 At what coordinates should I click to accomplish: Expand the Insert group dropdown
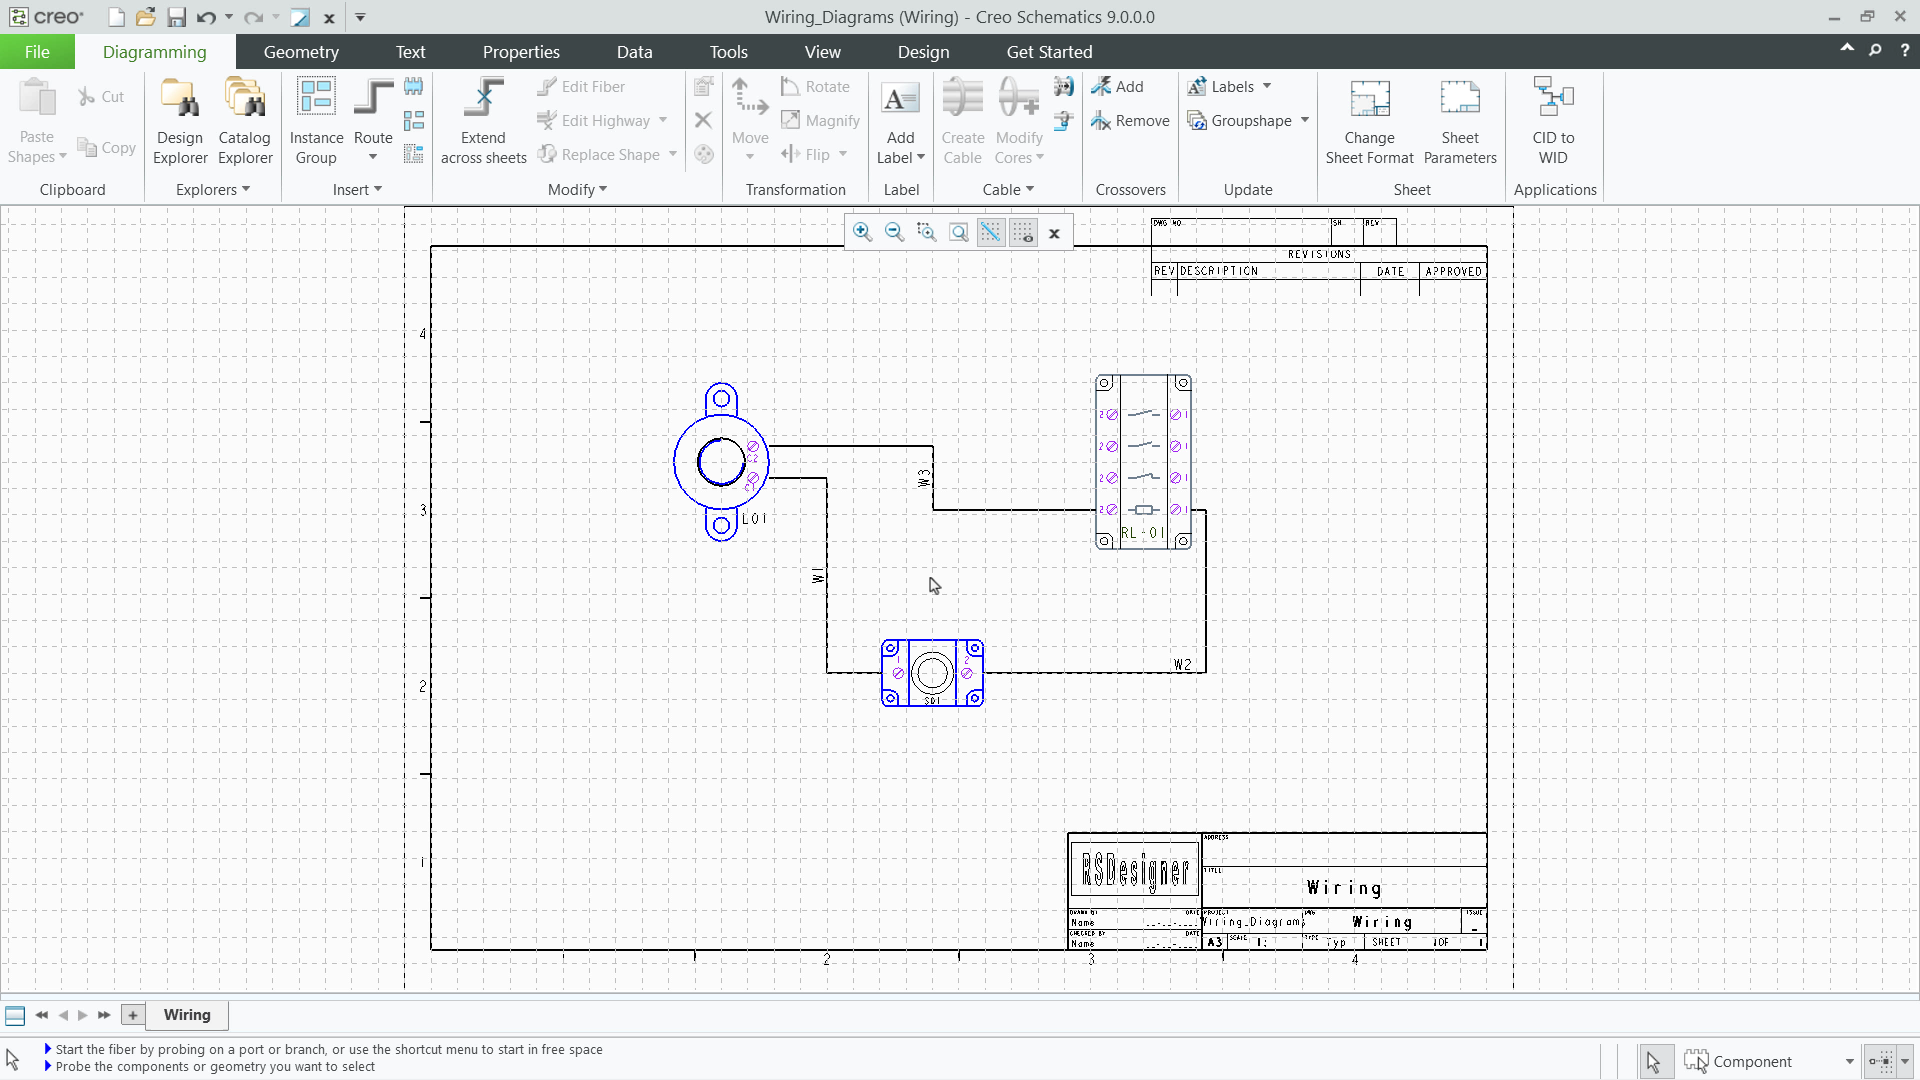tap(357, 190)
